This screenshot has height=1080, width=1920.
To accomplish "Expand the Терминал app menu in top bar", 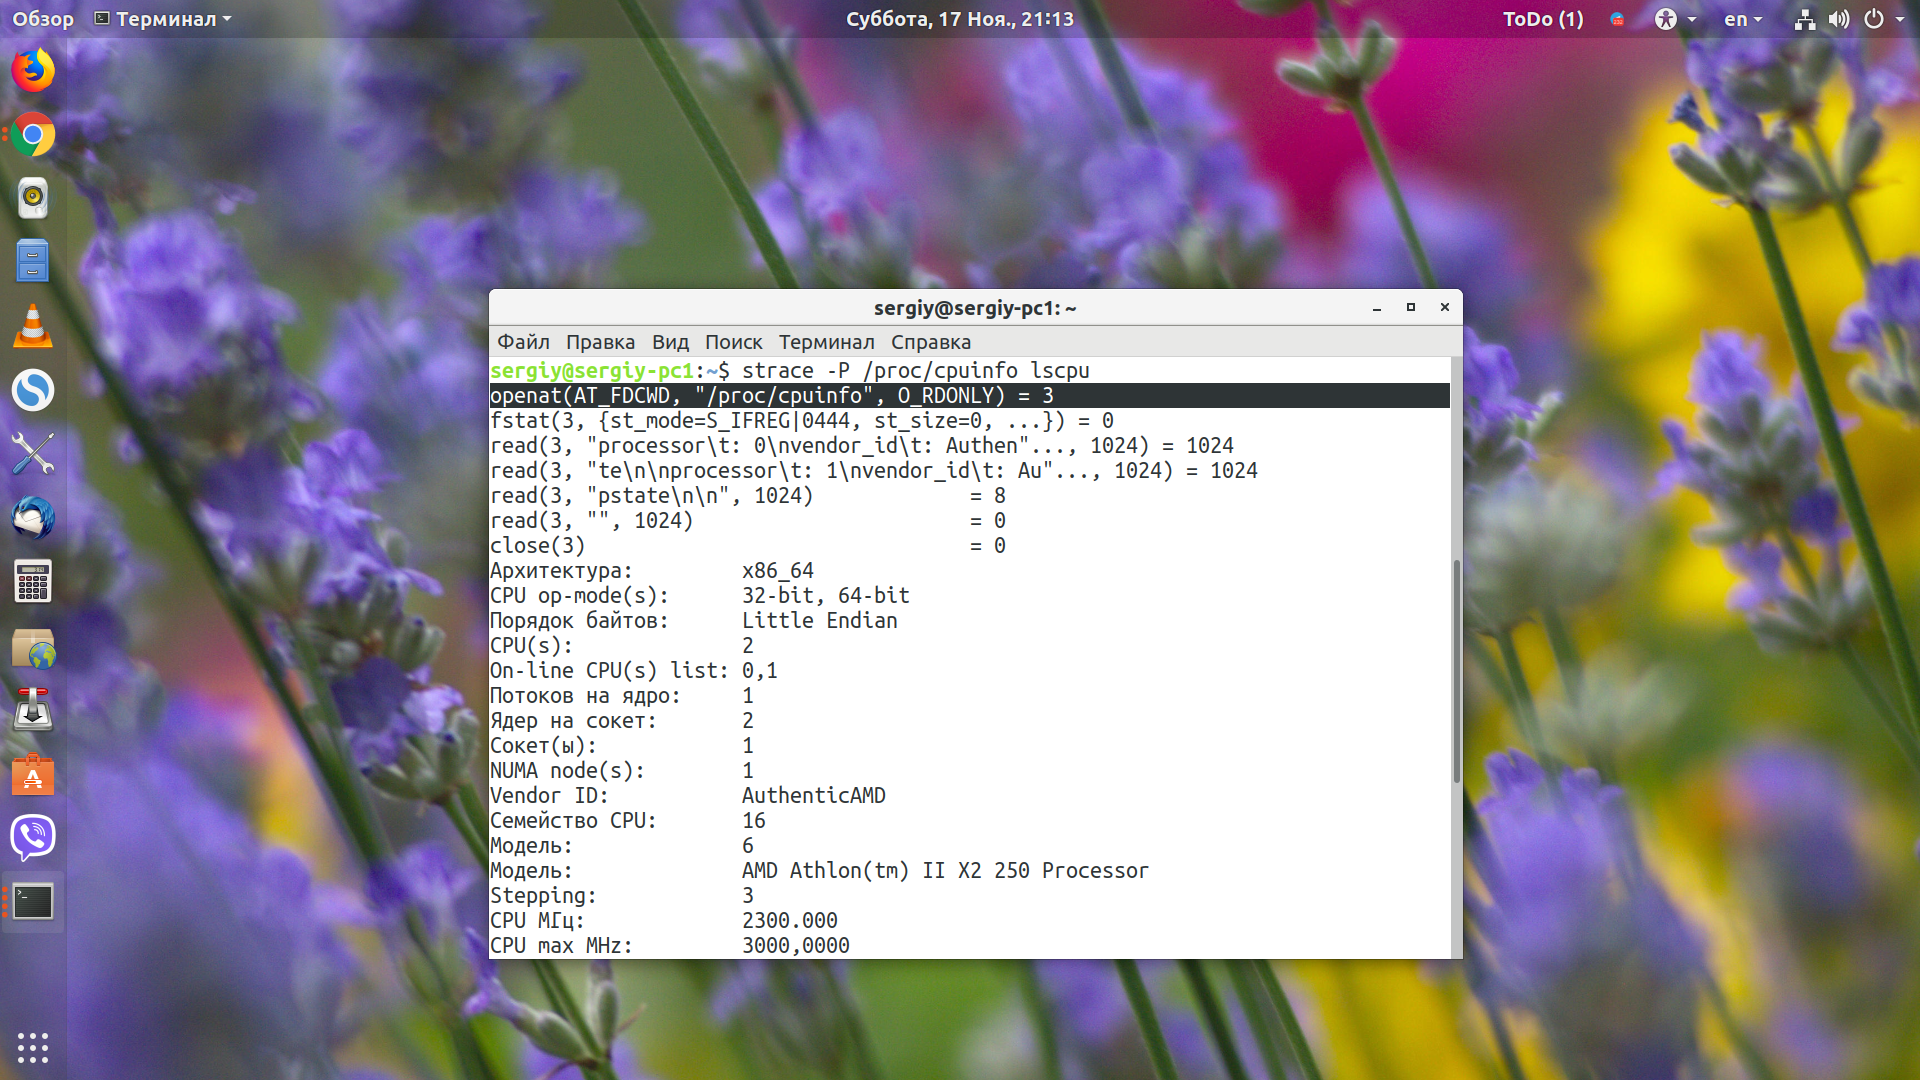I will 163,19.
